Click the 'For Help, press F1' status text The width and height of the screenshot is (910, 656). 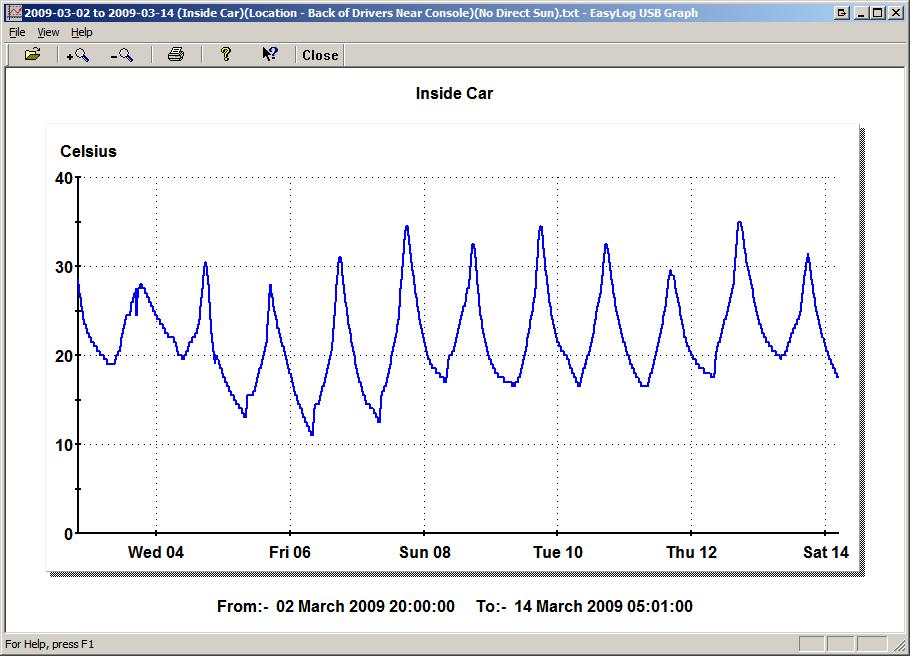click(x=49, y=644)
